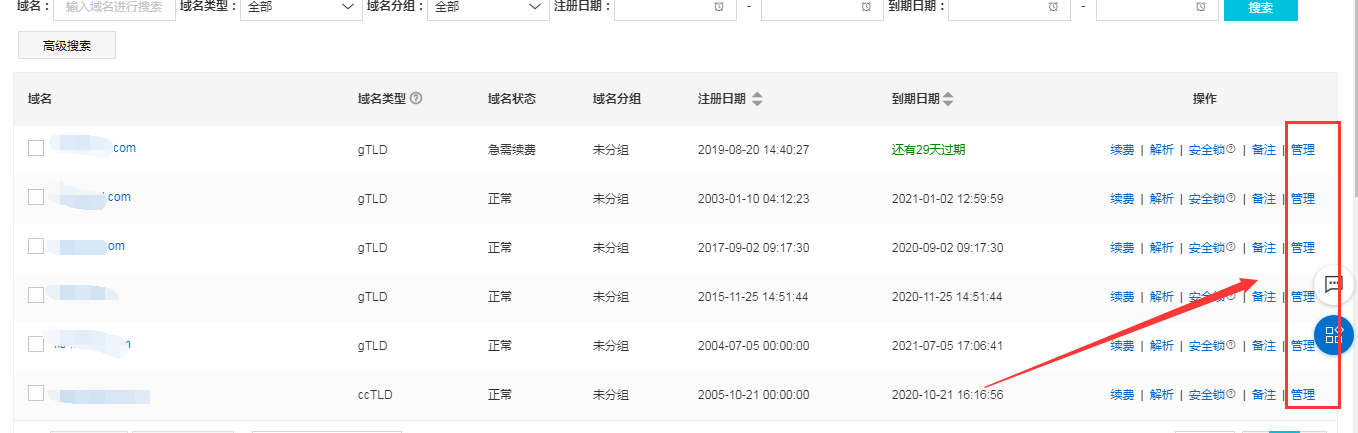Tick checkbox for domain registered 2003-01-10
Image resolution: width=1358 pixels, height=433 pixels.
tap(36, 197)
